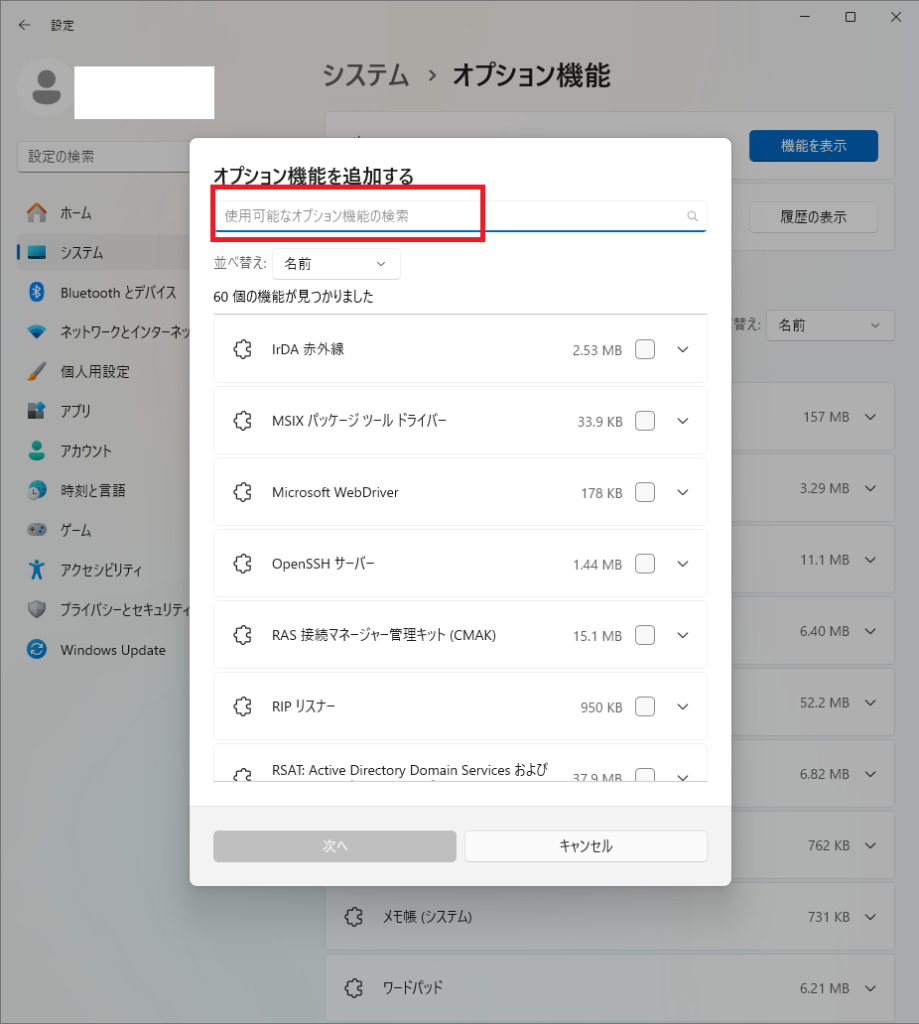Expand the ワードパッド 6.21 MB row chevron
Image resolution: width=919 pixels, height=1024 pixels.
coord(870,988)
